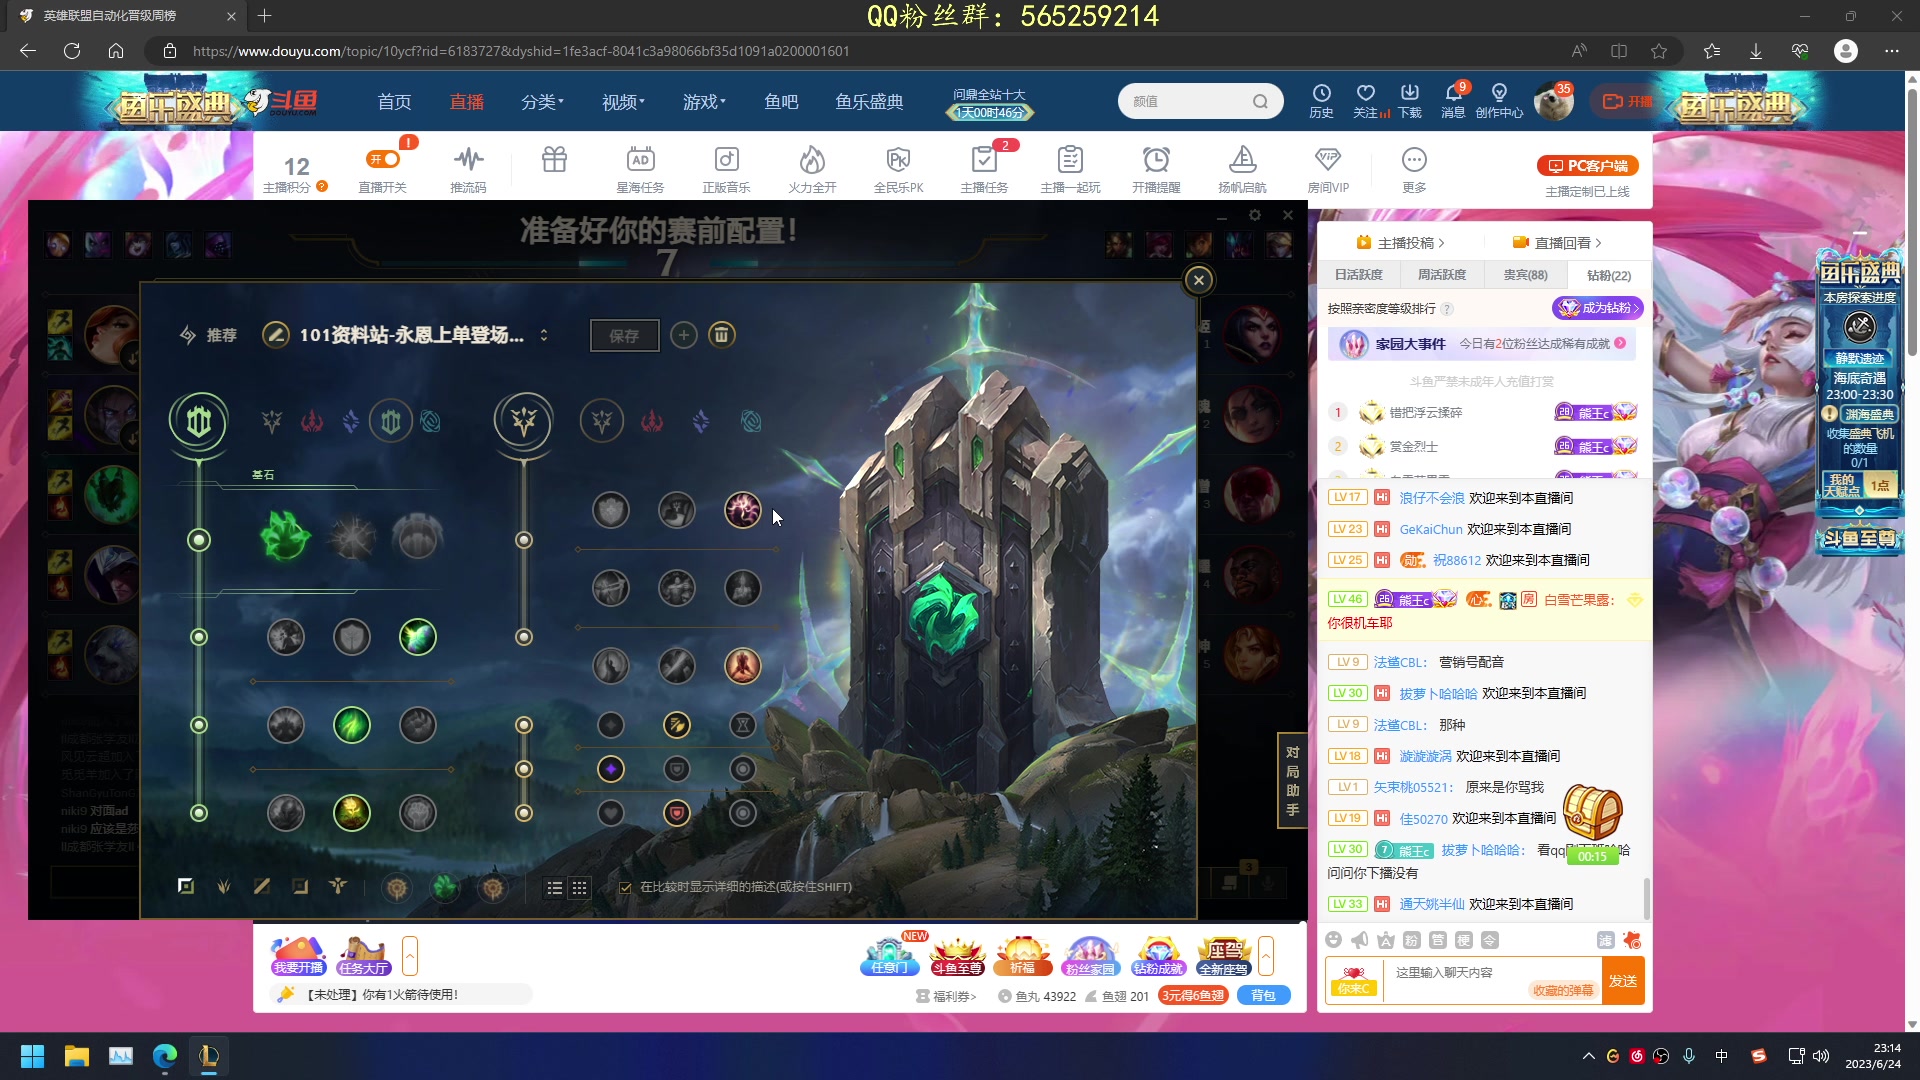Click the 保存 save rune page button
Image resolution: width=1920 pixels, height=1080 pixels.
pyautogui.click(x=624, y=335)
